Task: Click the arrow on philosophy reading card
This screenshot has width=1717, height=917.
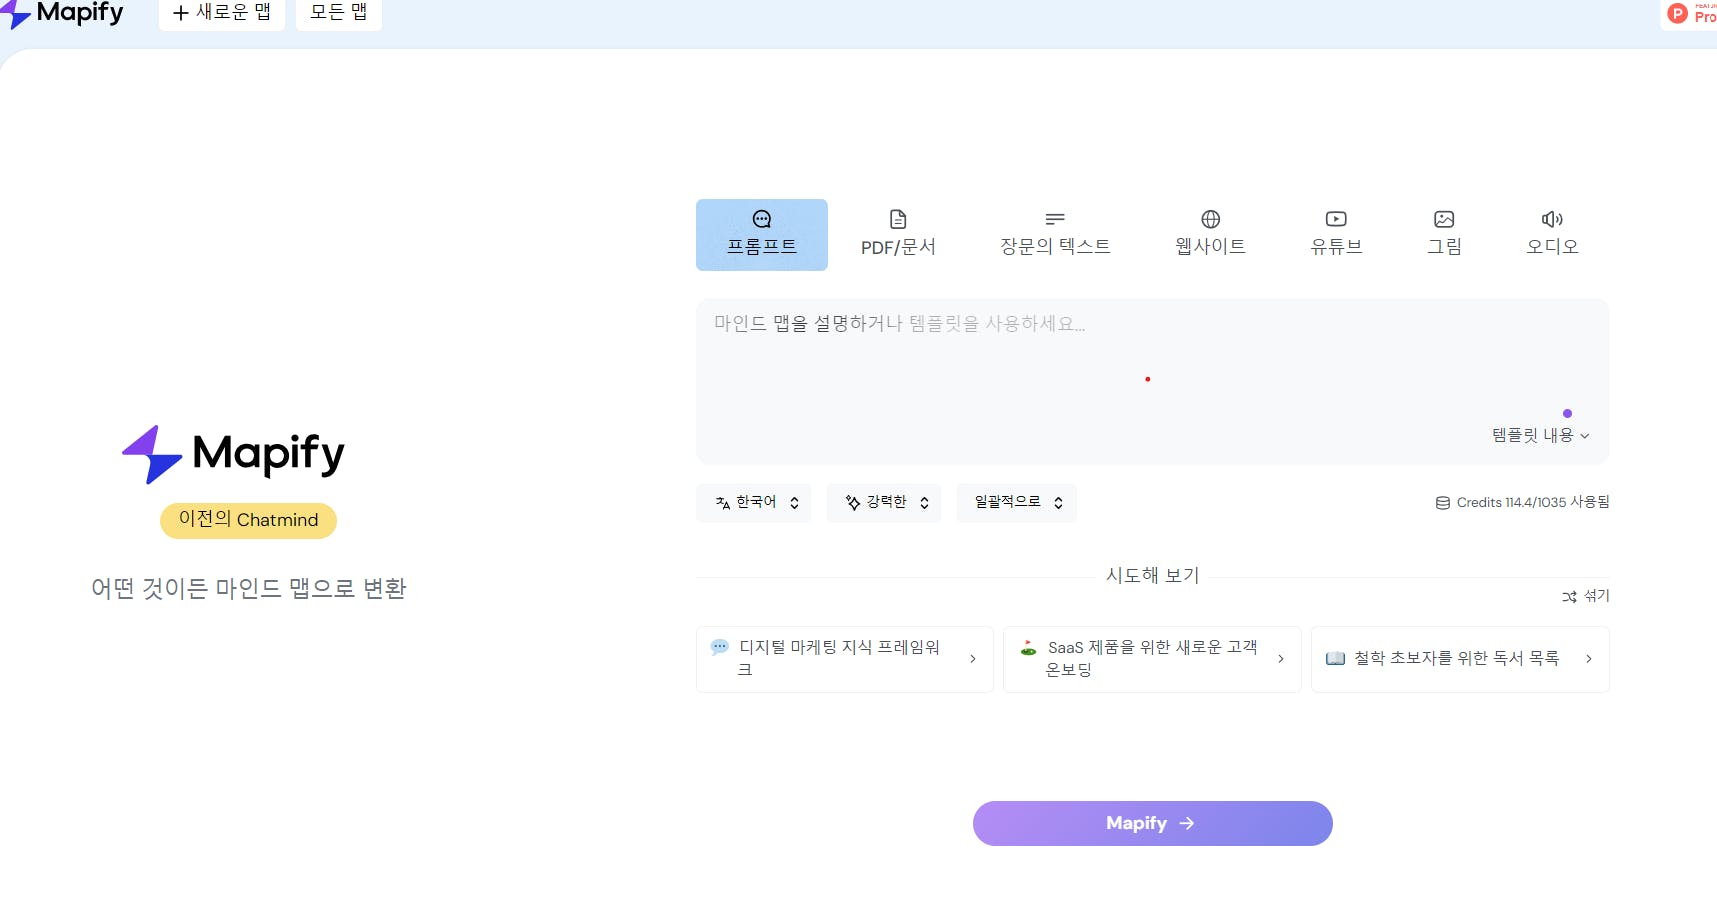Action: 1588,658
